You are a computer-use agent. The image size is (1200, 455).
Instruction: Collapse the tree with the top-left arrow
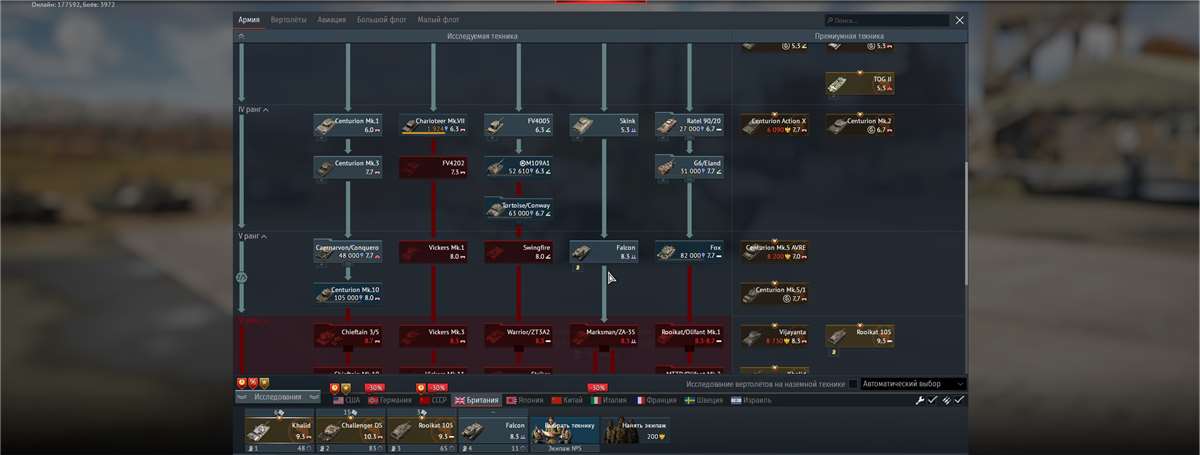tap(241, 36)
